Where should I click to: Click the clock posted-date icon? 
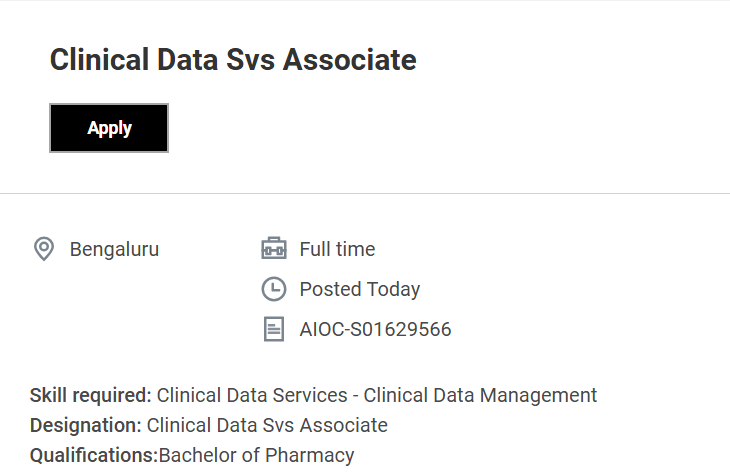coord(273,289)
